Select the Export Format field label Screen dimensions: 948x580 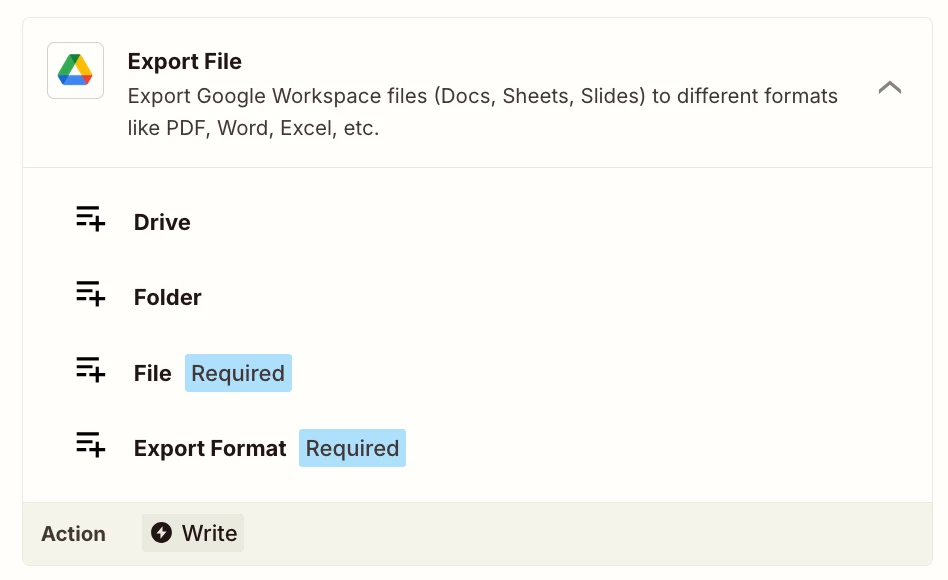(210, 448)
